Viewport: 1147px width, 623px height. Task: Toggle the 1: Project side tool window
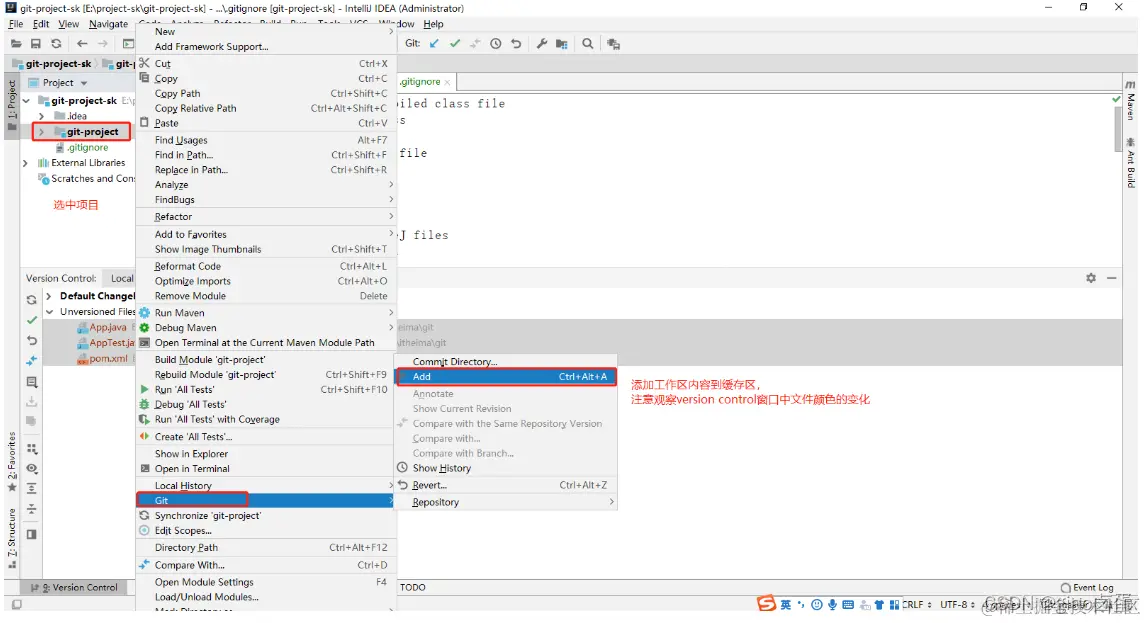pyautogui.click(x=12, y=107)
